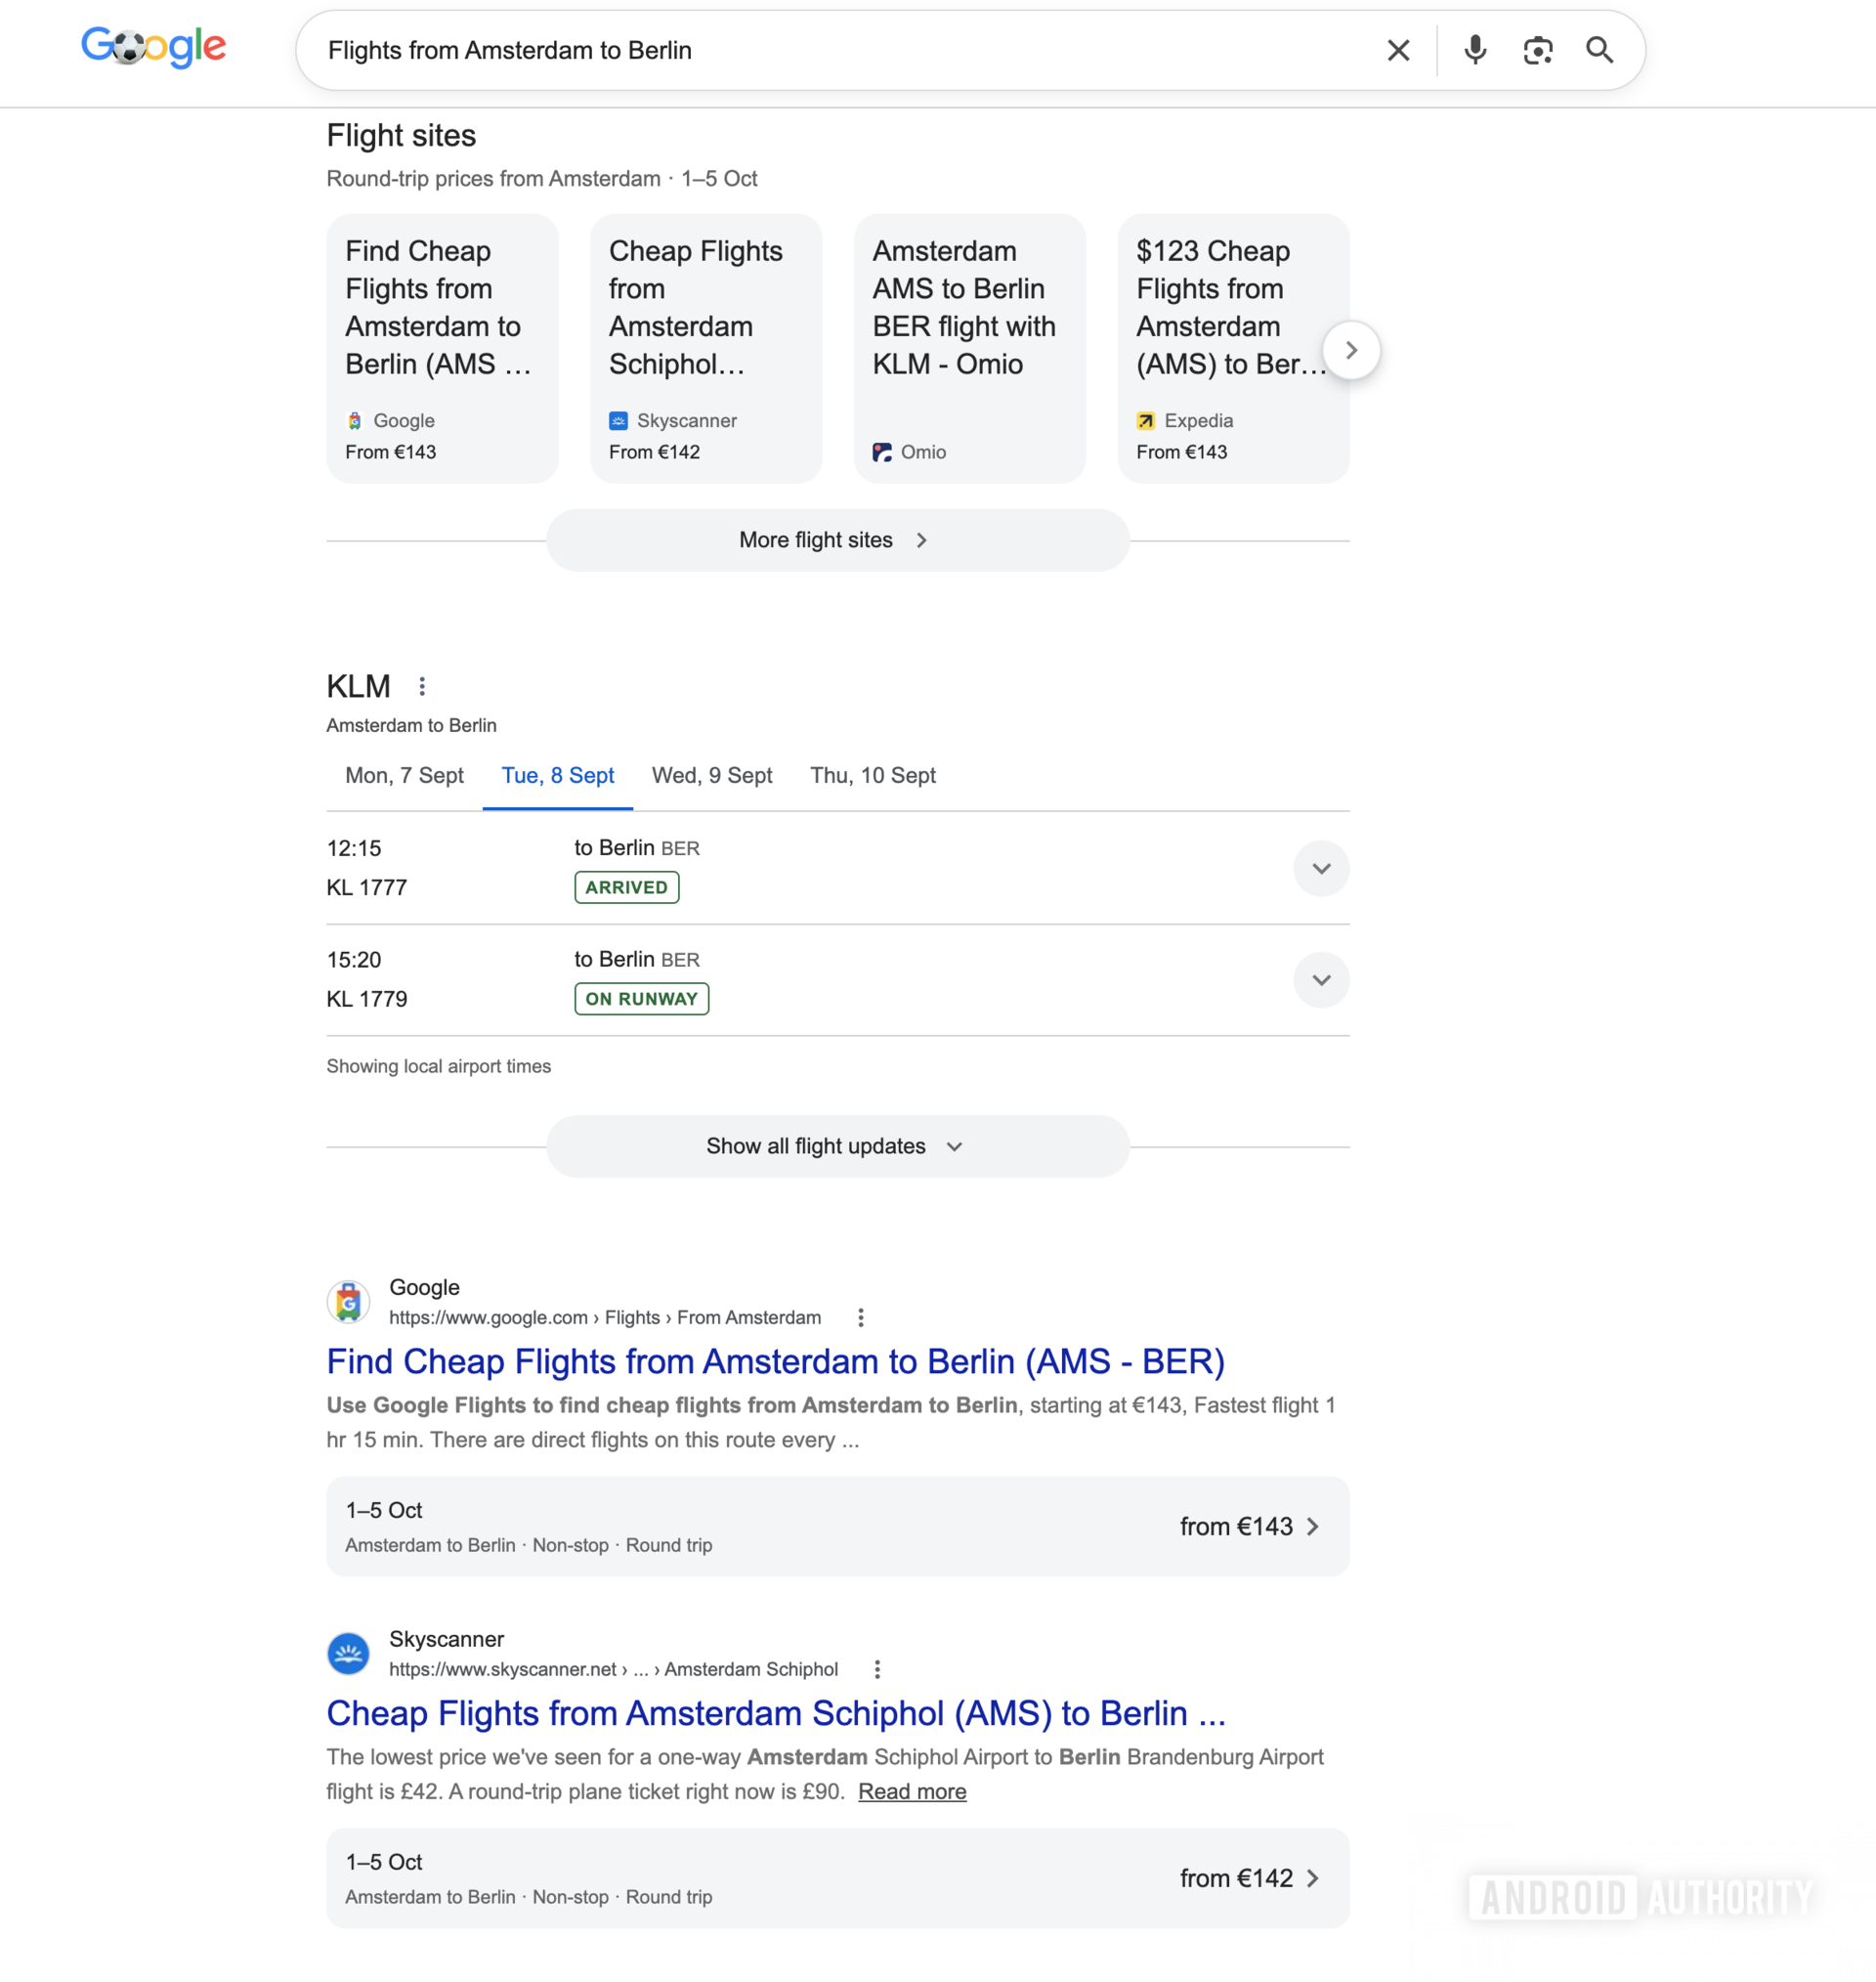Screen dimensions: 1876x1982
Task: Click the 'Flight sites' heading
Action: [x=401, y=135]
